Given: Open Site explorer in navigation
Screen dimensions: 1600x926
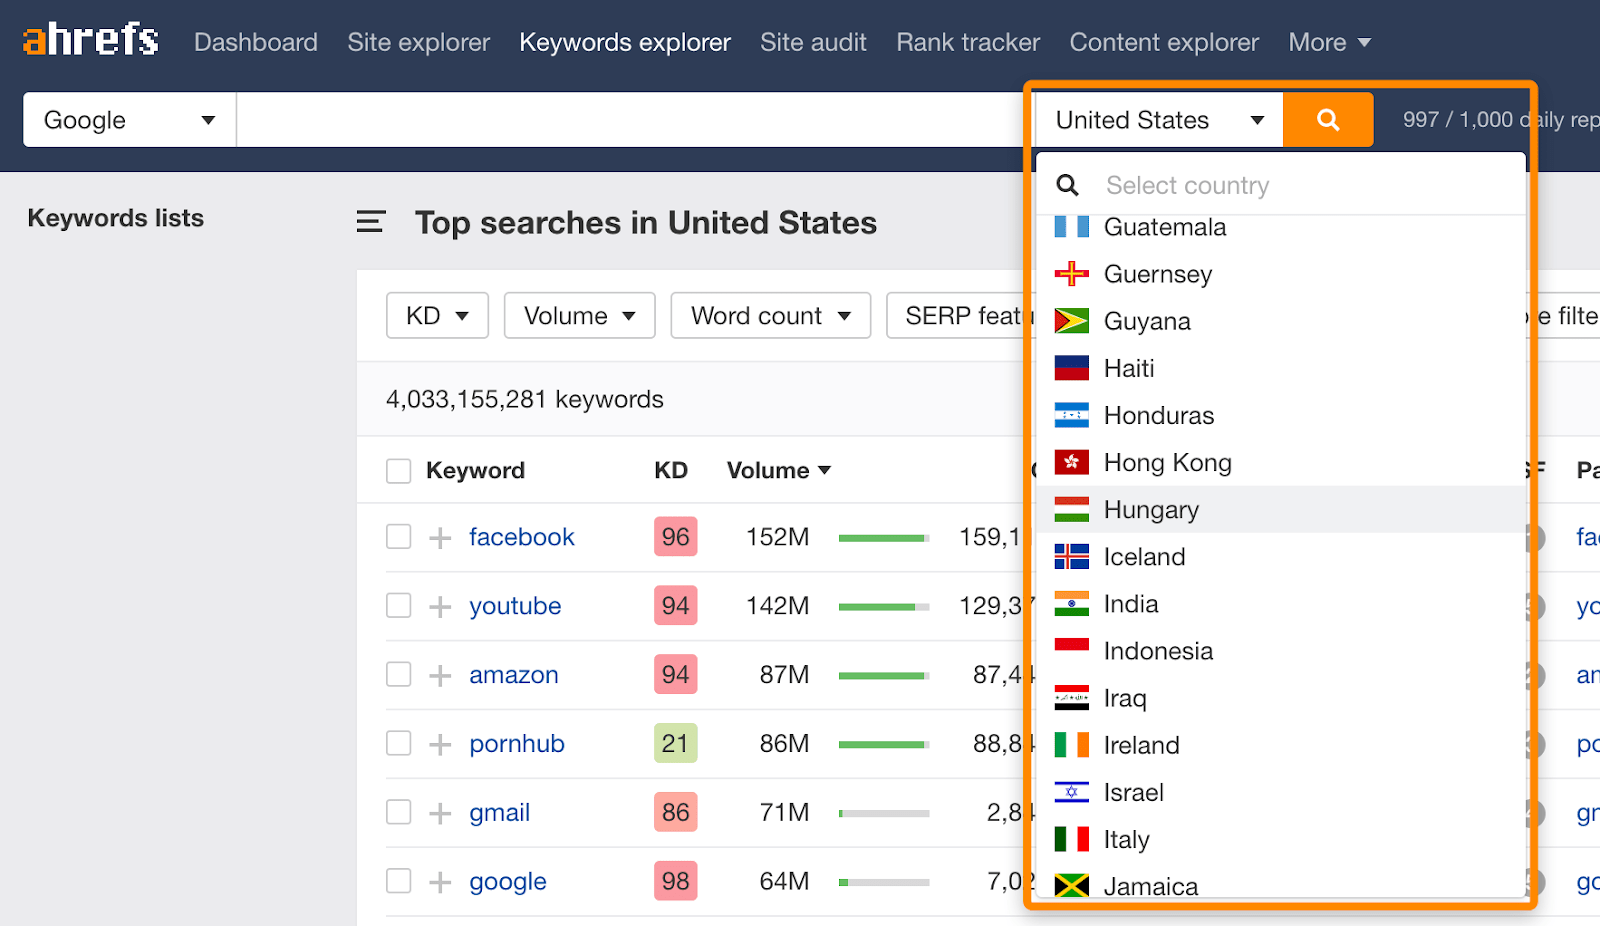Looking at the screenshot, I should pos(419,42).
